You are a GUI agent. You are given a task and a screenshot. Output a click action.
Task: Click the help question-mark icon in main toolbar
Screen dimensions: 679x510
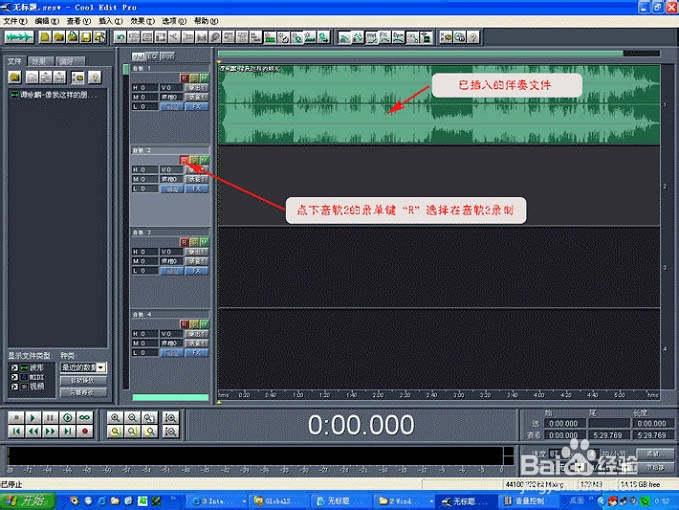point(473,38)
